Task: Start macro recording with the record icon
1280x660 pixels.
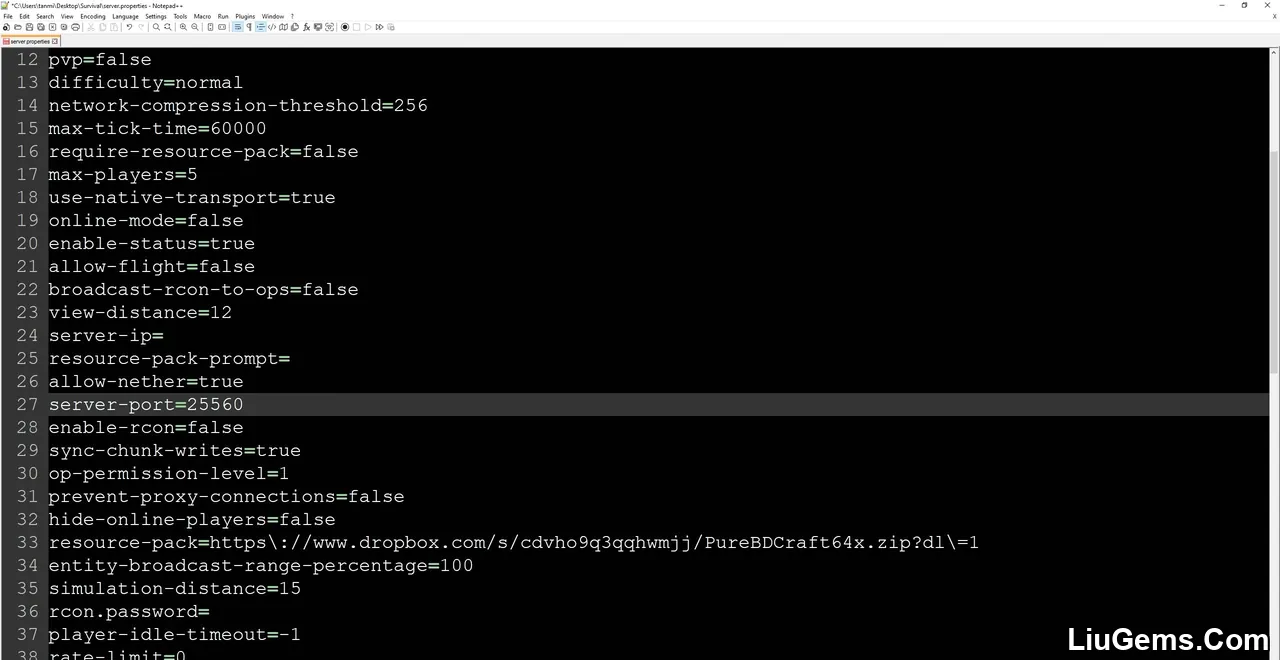Action: coord(345,27)
